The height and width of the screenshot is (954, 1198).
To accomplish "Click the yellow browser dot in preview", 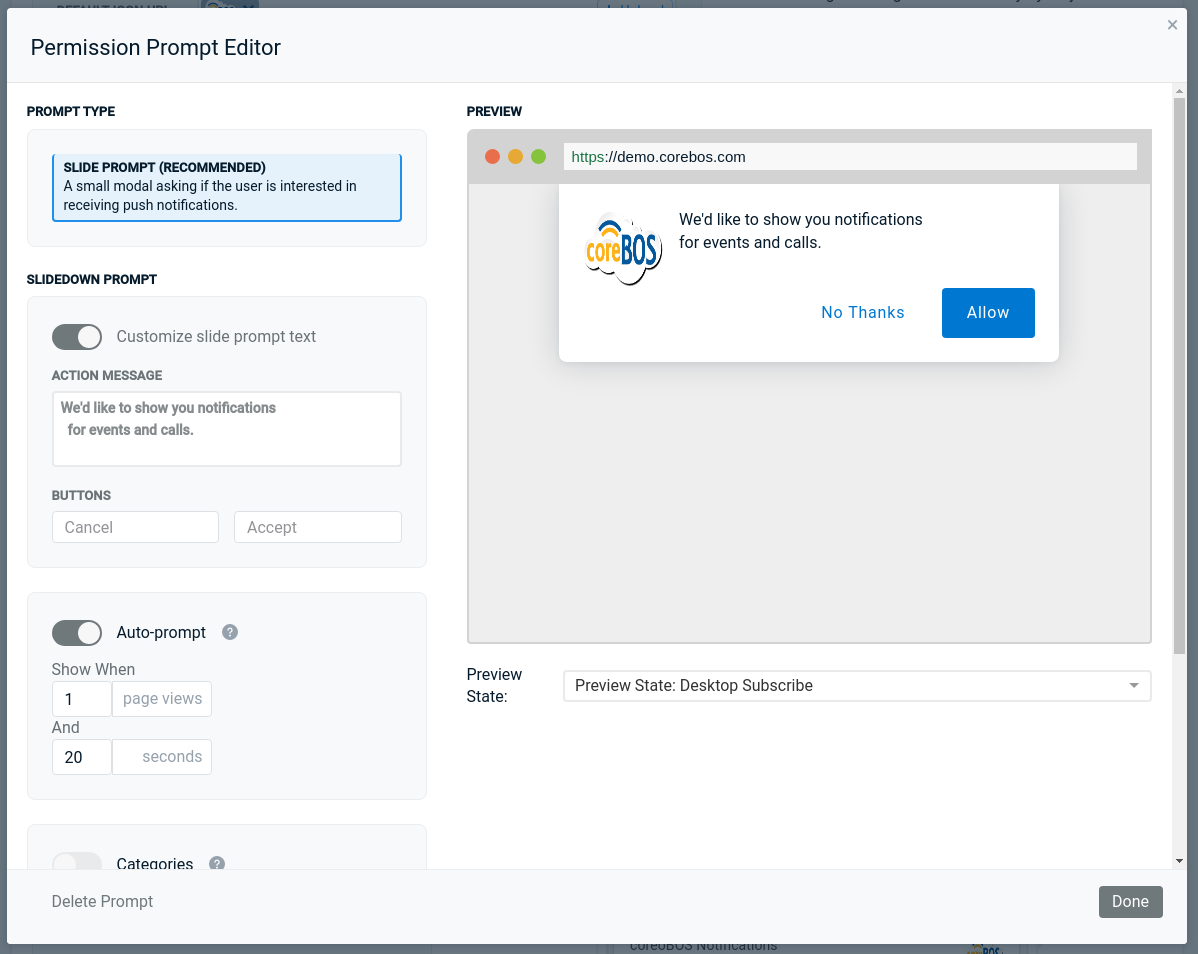I will pos(515,157).
